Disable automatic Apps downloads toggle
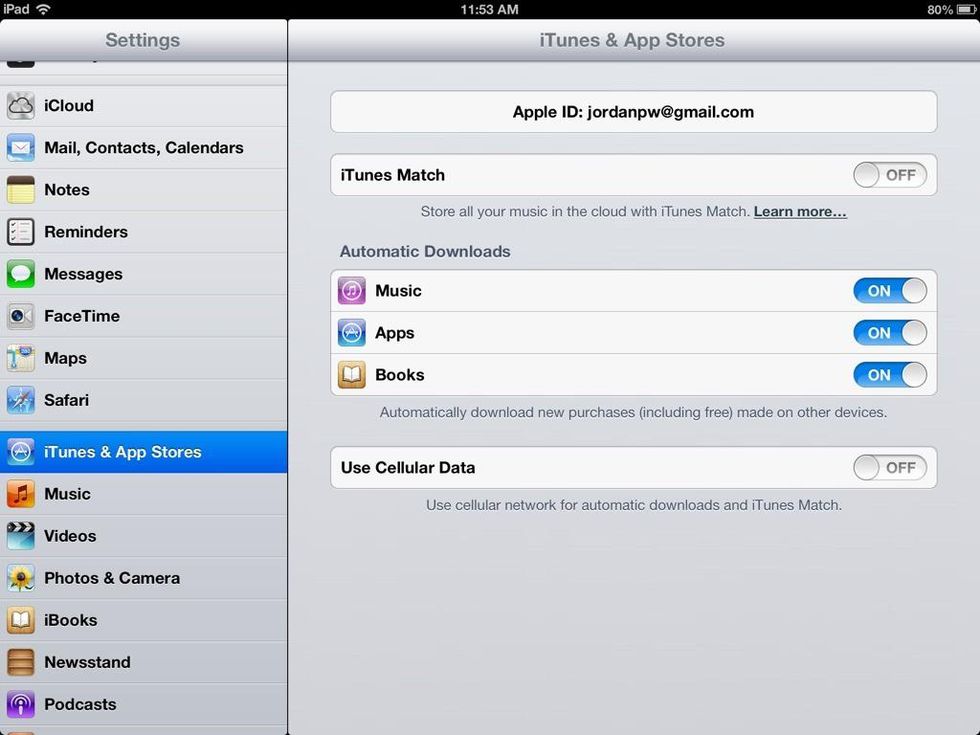The image size is (980, 735). coord(889,333)
